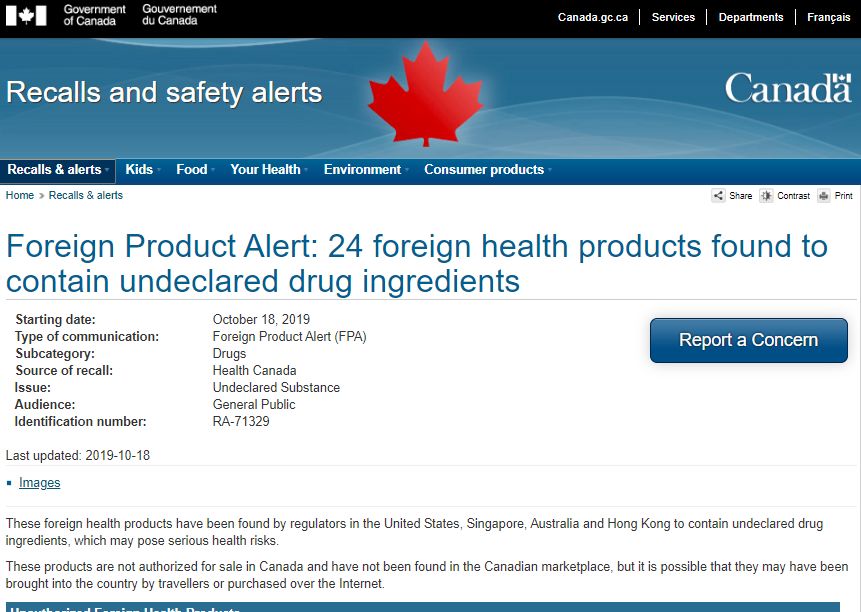Image resolution: width=861 pixels, height=612 pixels.
Task: Open Recalls & alerts breadcrumb link
Action: coord(86,195)
